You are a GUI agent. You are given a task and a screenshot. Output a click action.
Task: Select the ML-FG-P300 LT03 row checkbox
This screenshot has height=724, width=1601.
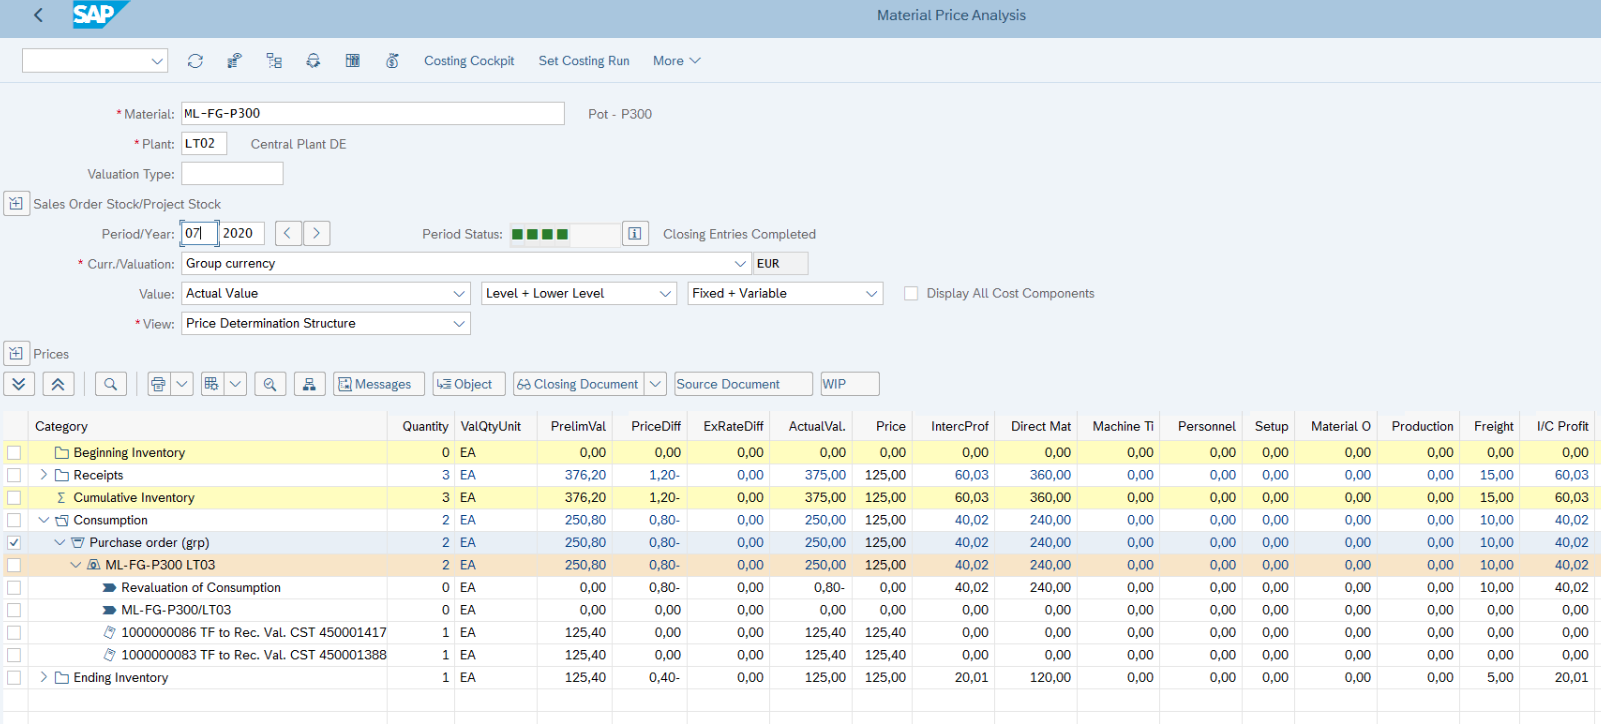[14, 565]
